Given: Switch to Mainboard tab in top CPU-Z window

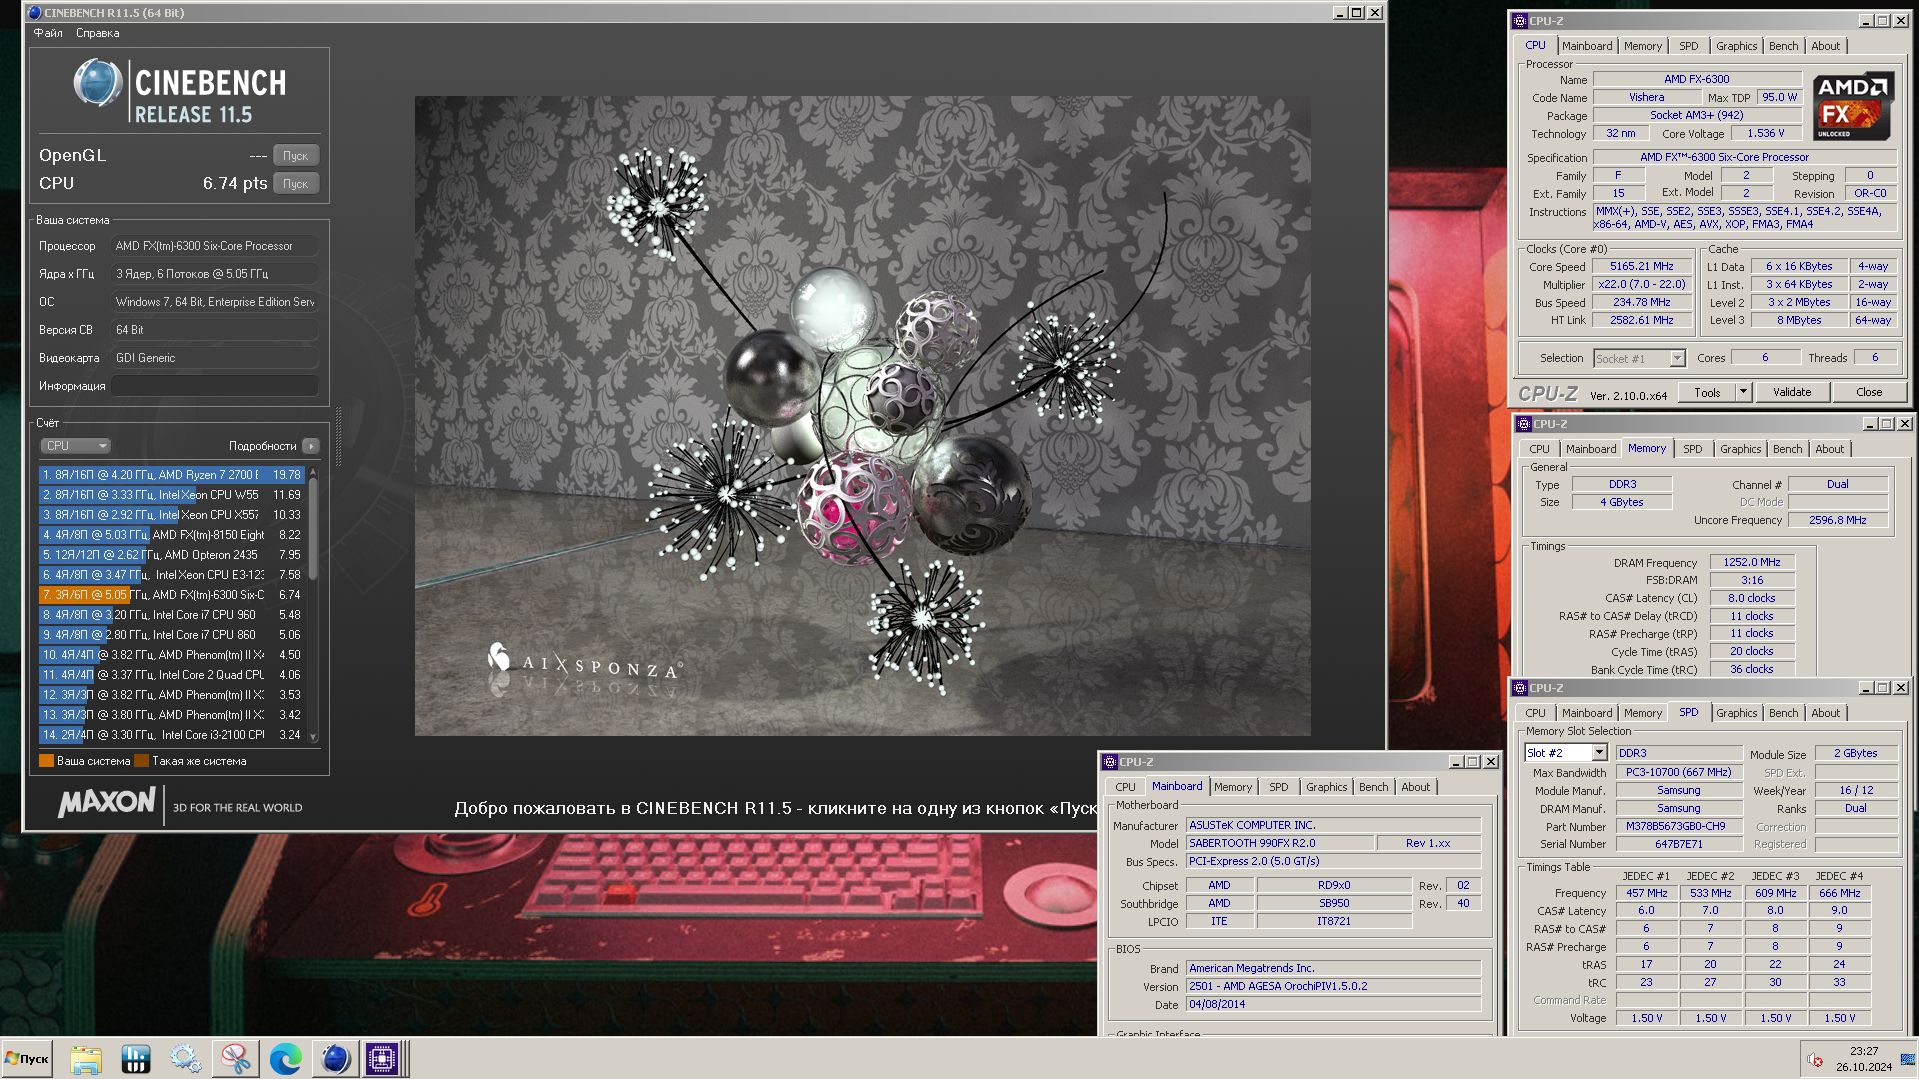Looking at the screenshot, I should point(1587,46).
